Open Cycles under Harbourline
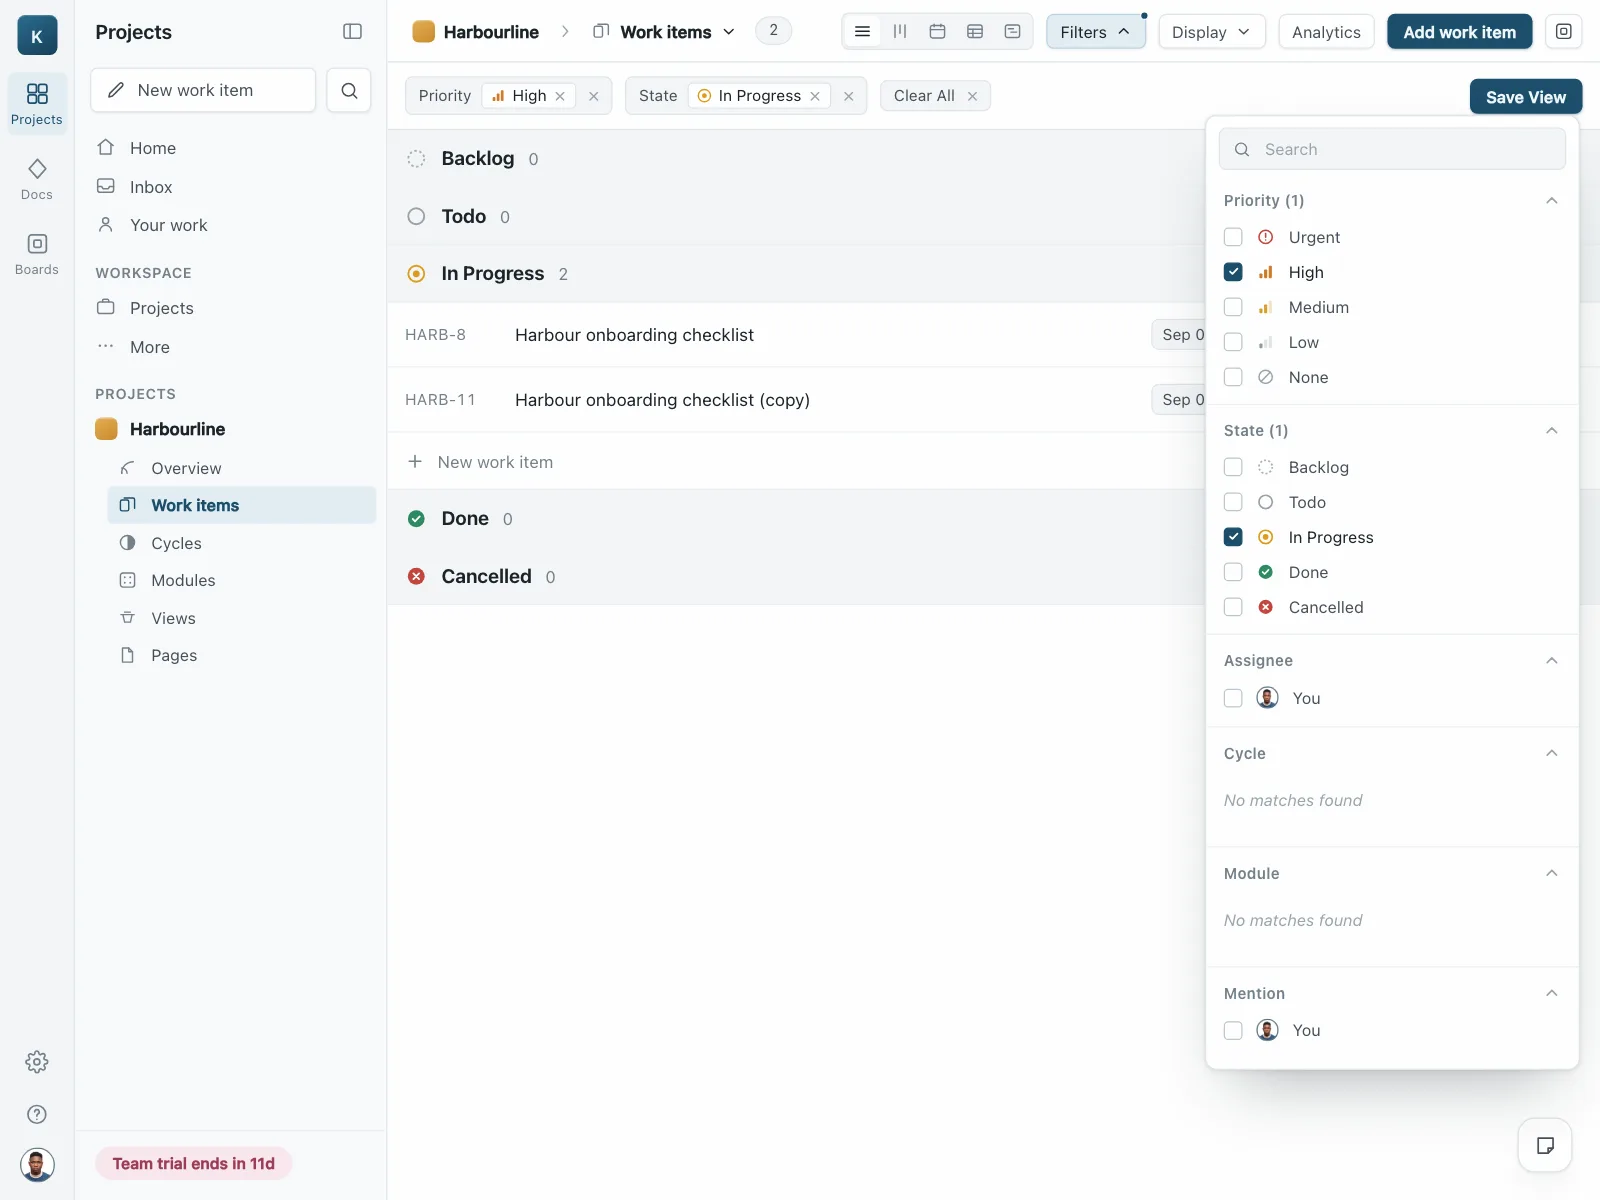This screenshot has width=1600, height=1200. click(242, 543)
